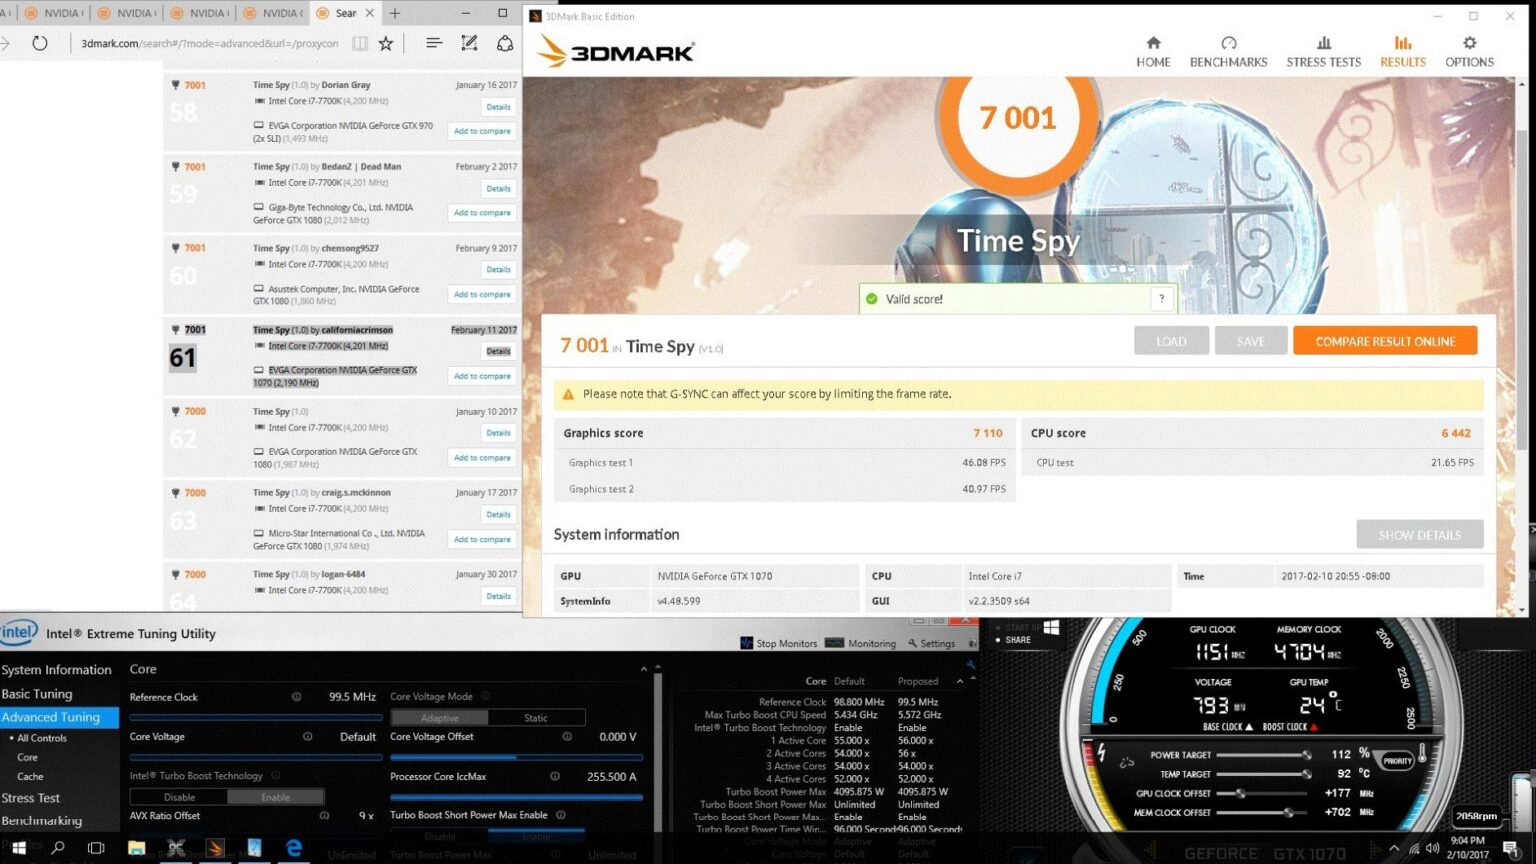The height and width of the screenshot is (864, 1536).
Task: Click the Priority button in Precision
Action: tap(1397, 761)
